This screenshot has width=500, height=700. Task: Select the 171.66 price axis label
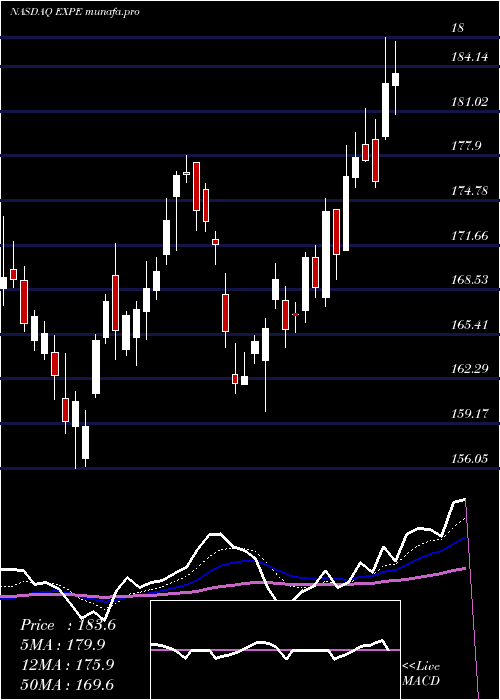pos(470,235)
